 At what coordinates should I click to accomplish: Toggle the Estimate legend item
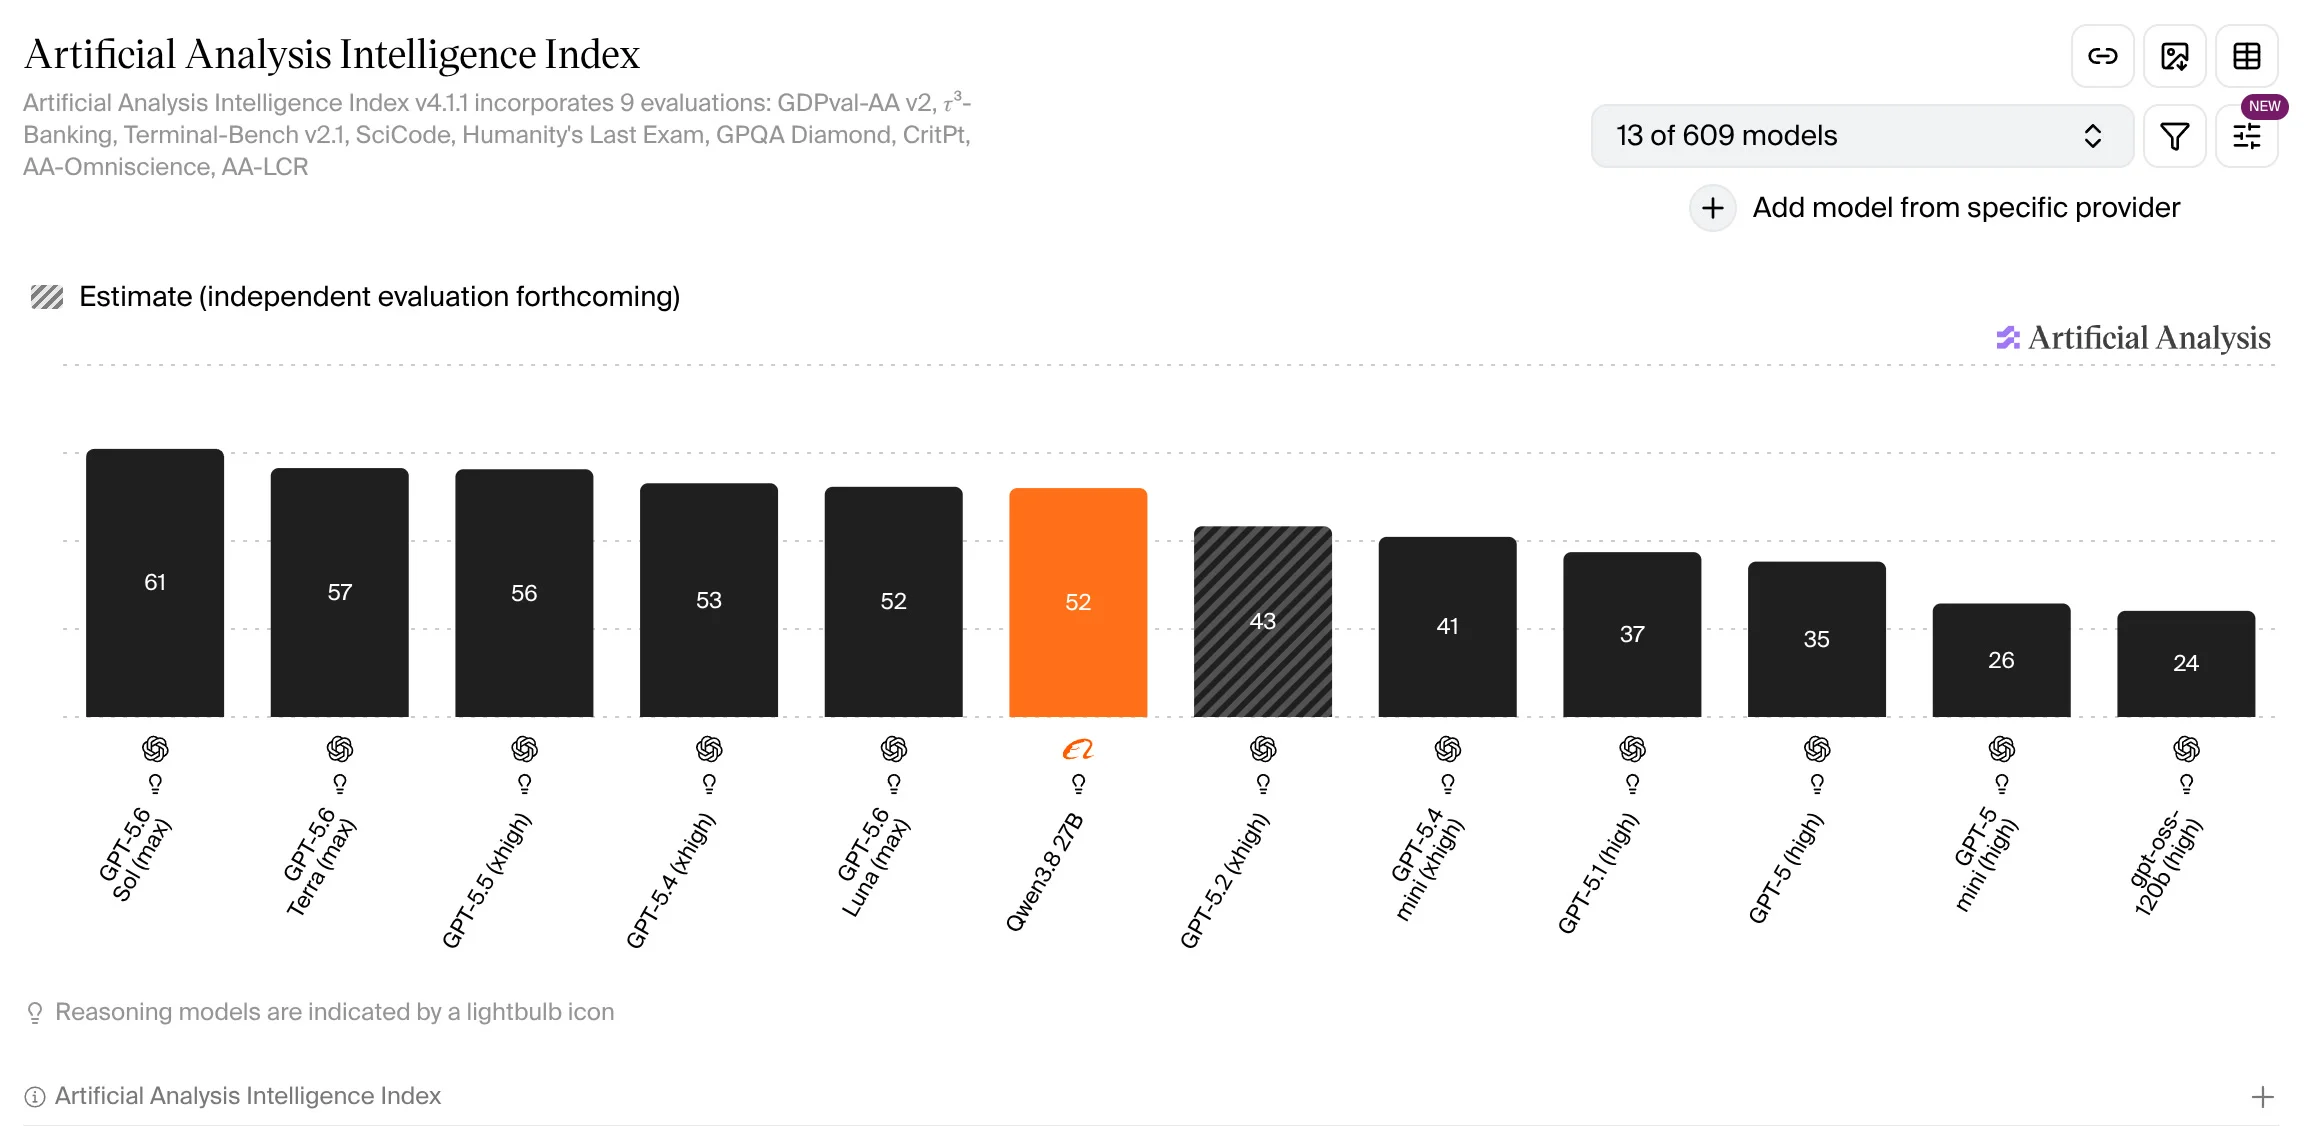[x=355, y=297]
